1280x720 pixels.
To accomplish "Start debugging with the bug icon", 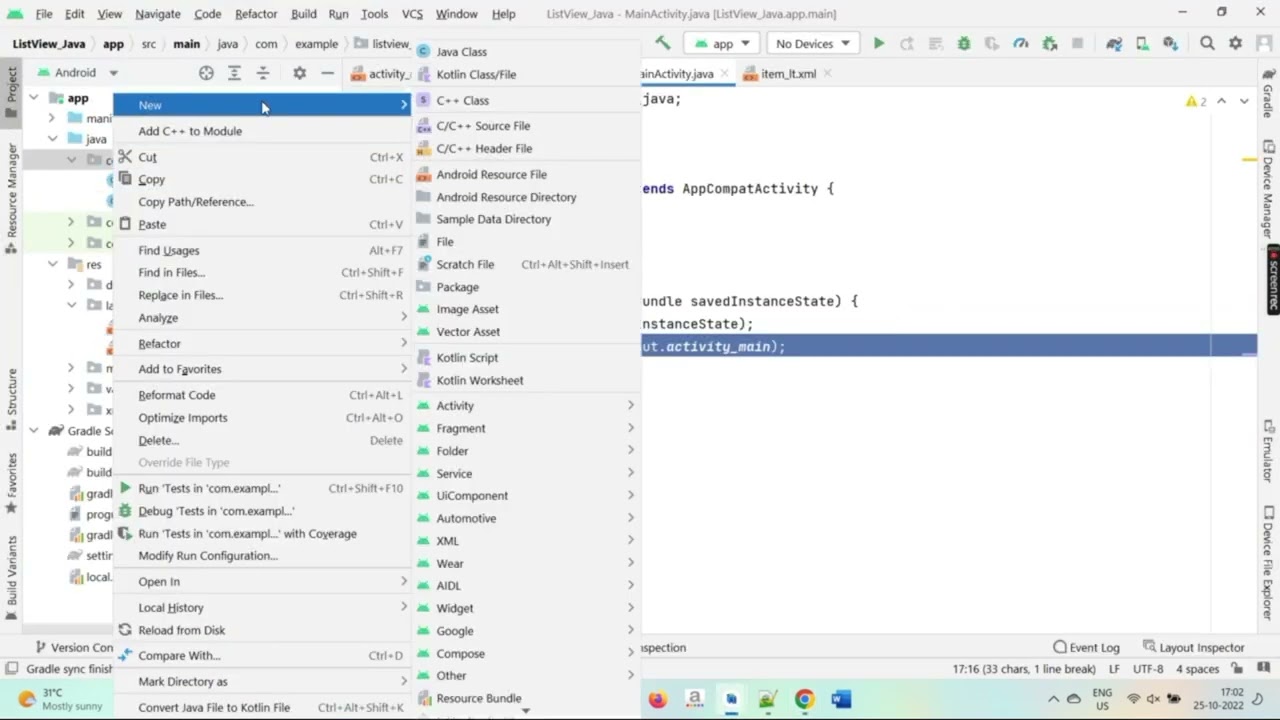I will (963, 43).
